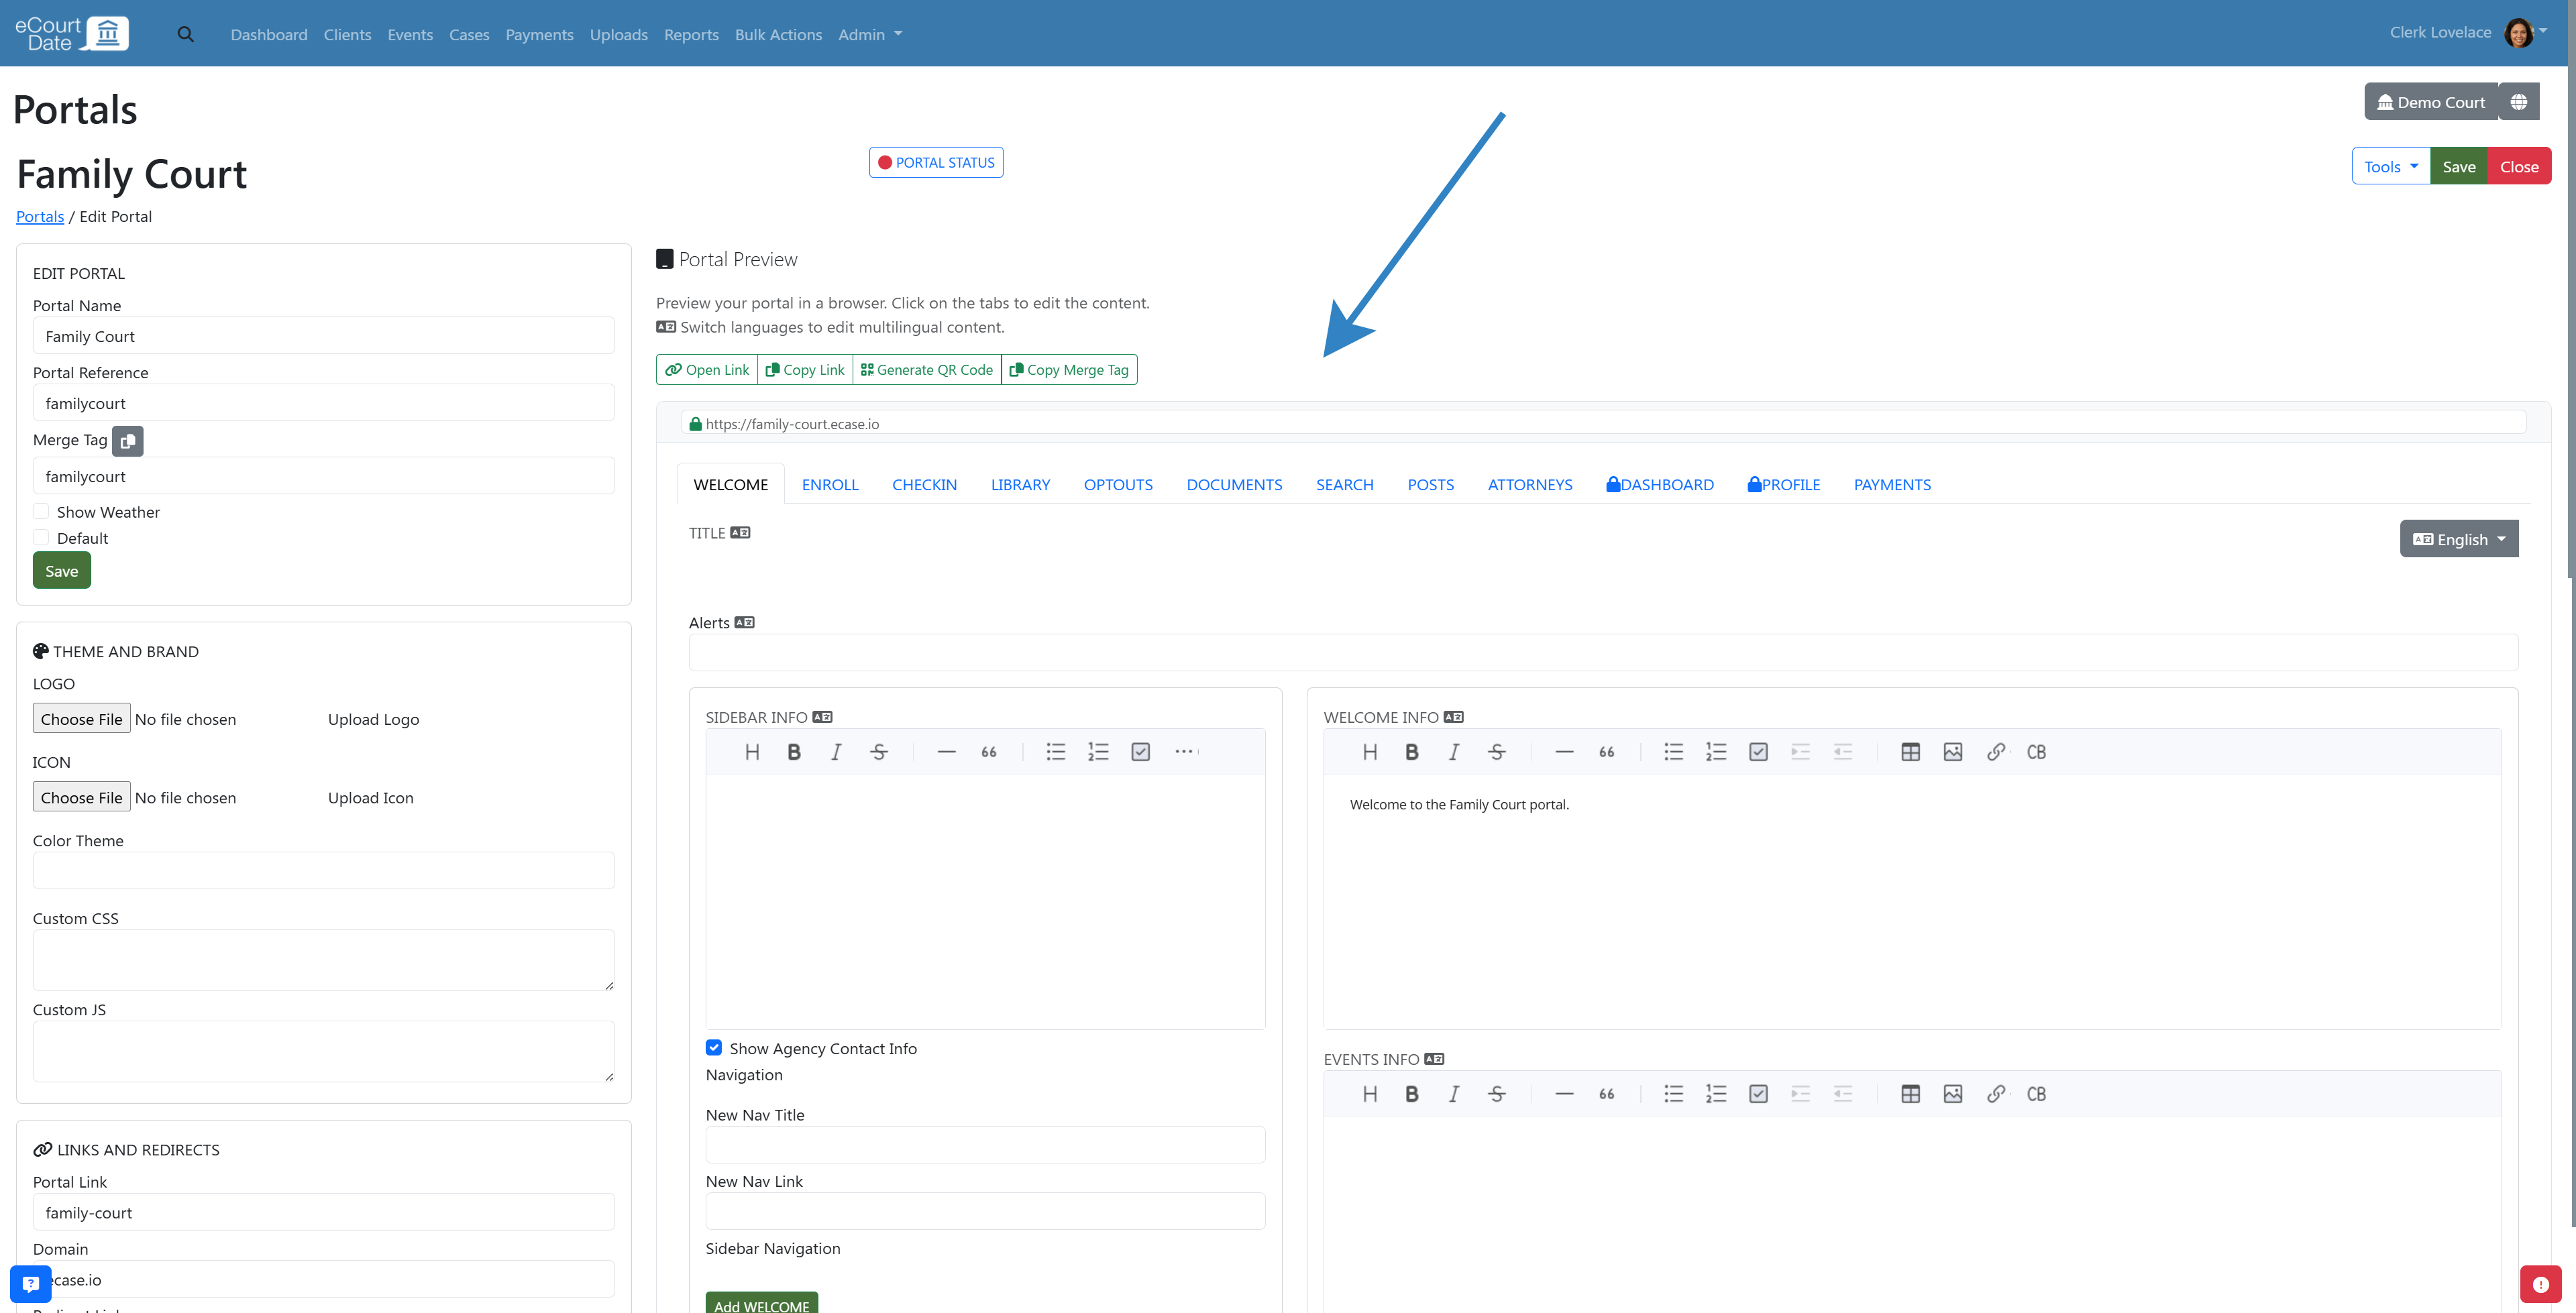The height and width of the screenshot is (1313, 2576).
Task: Apply strikethrough in Sidebar Info editor
Action: [879, 752]
